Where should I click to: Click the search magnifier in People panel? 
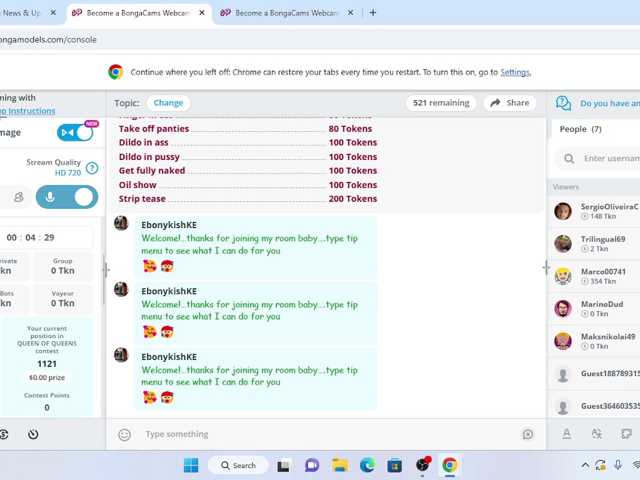(569, 158)
